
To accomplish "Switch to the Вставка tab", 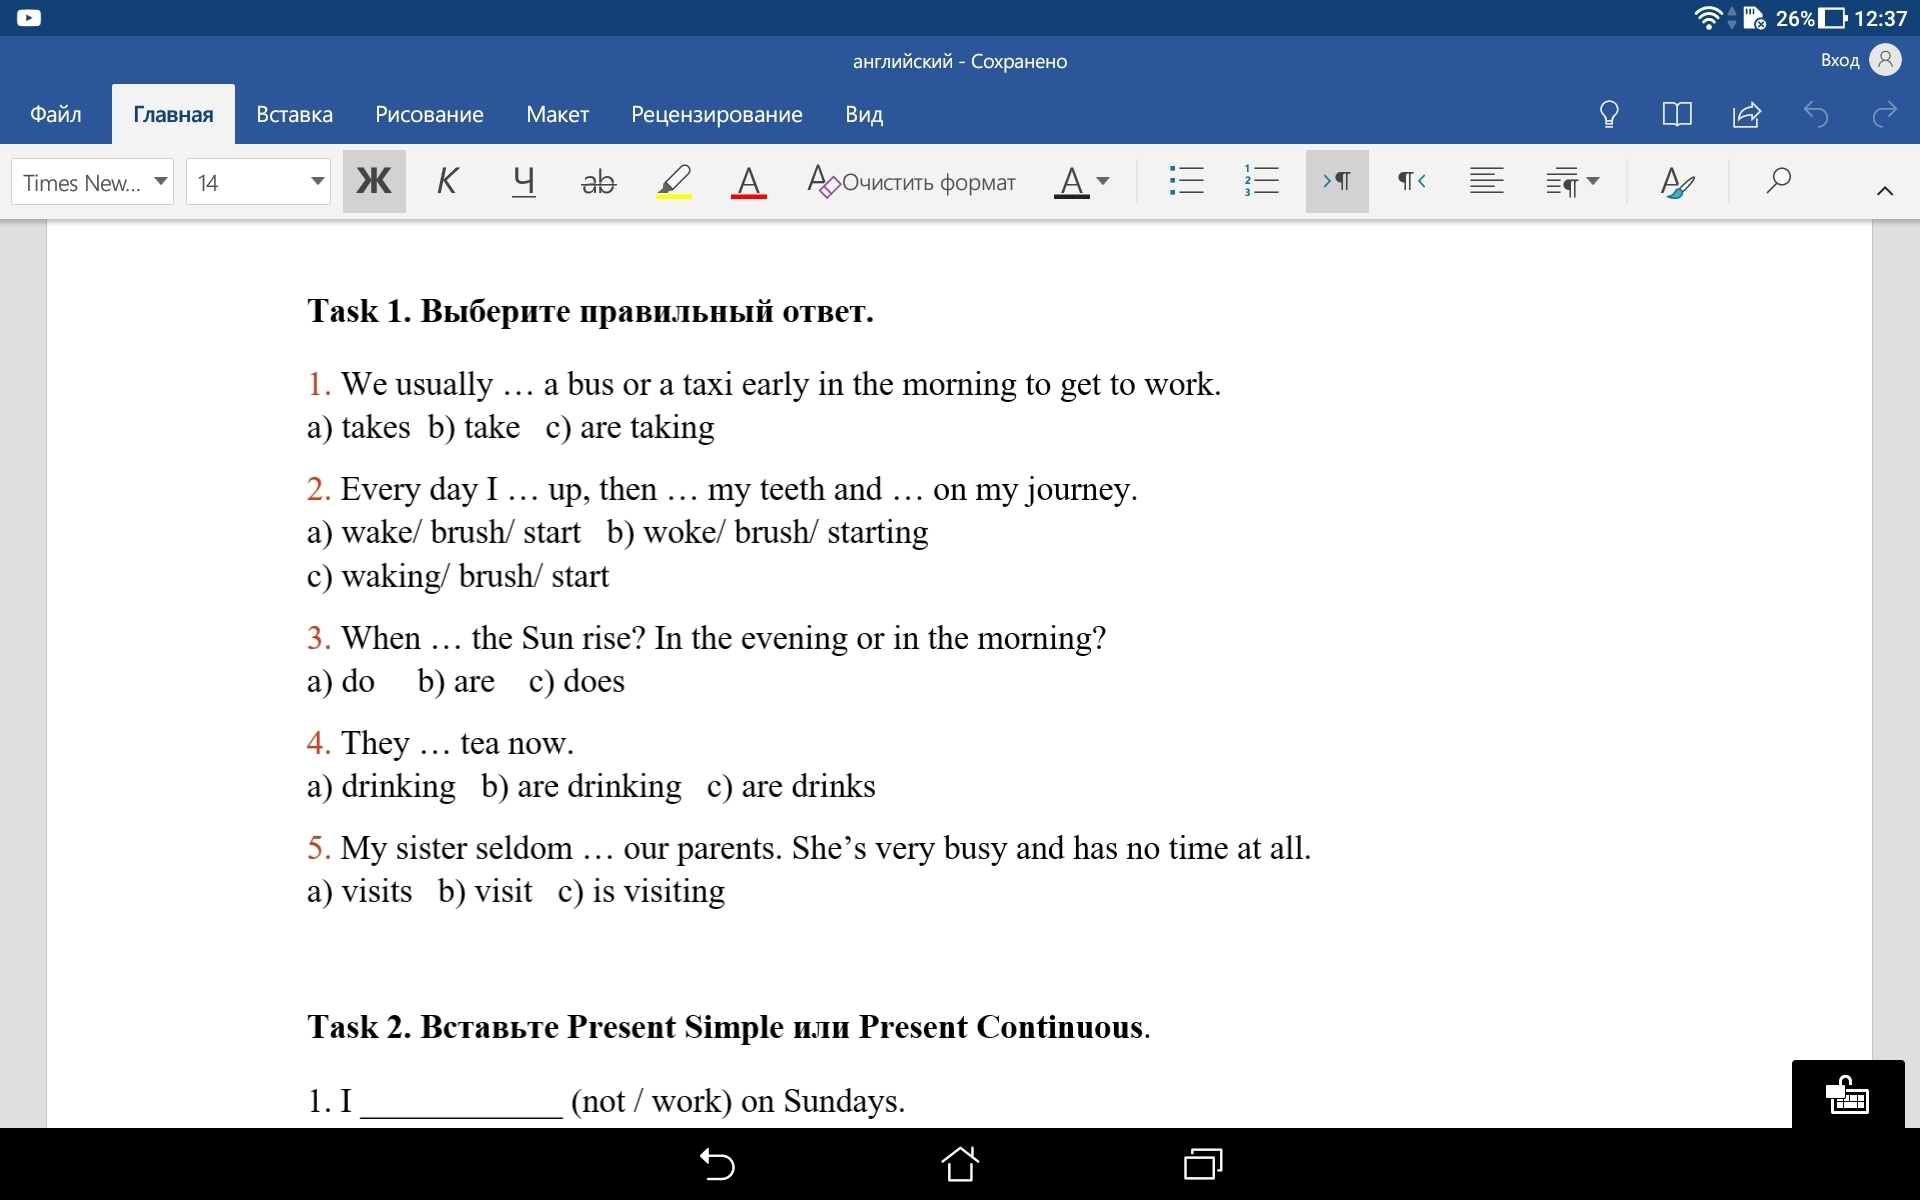I will click(294, 114).
